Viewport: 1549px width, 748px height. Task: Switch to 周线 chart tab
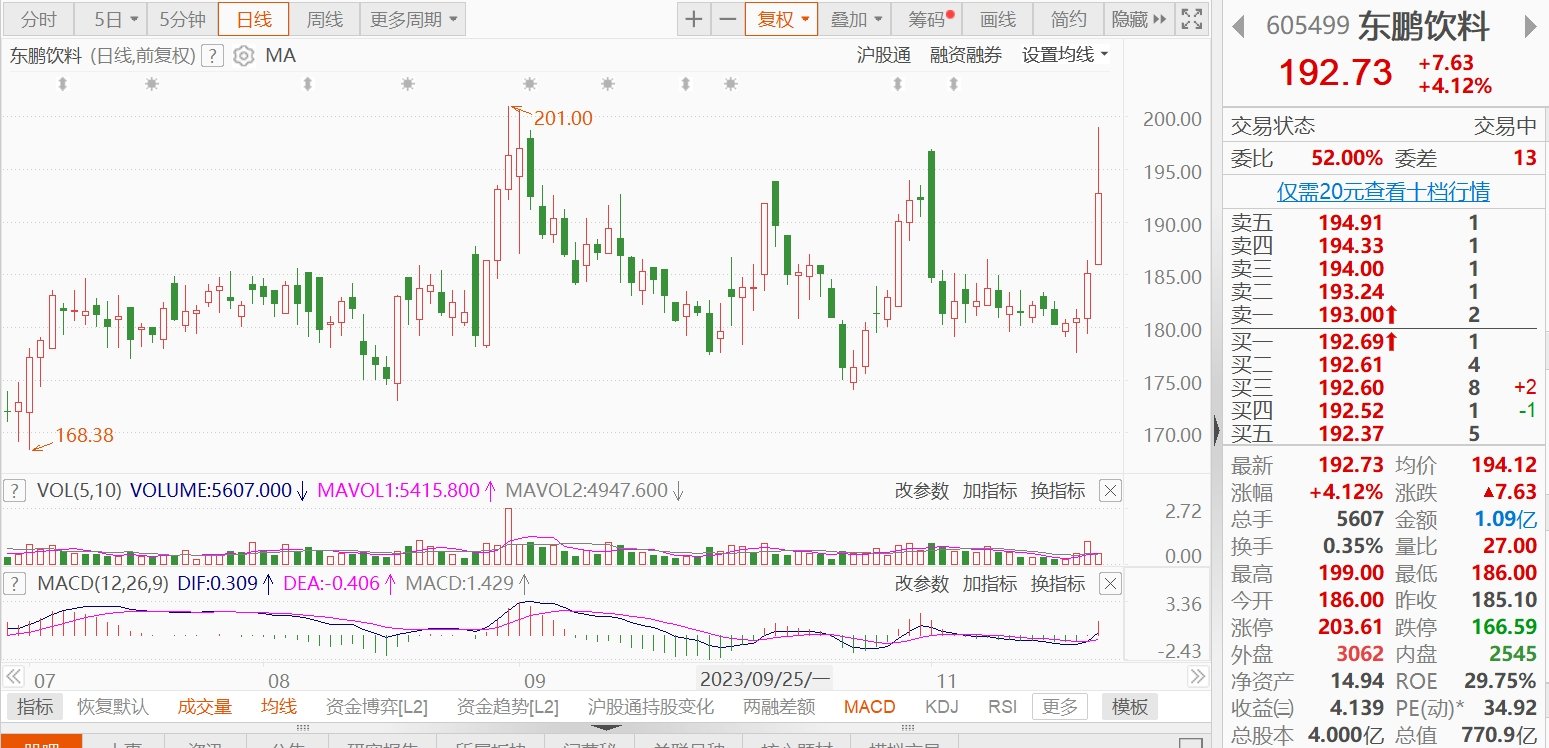(324, 19)
